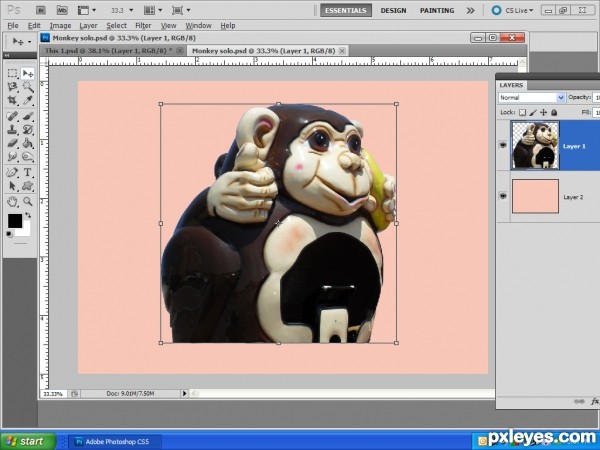Select the Brush tool
This screenshot has height=450, width=600.
tap(28, 116)
